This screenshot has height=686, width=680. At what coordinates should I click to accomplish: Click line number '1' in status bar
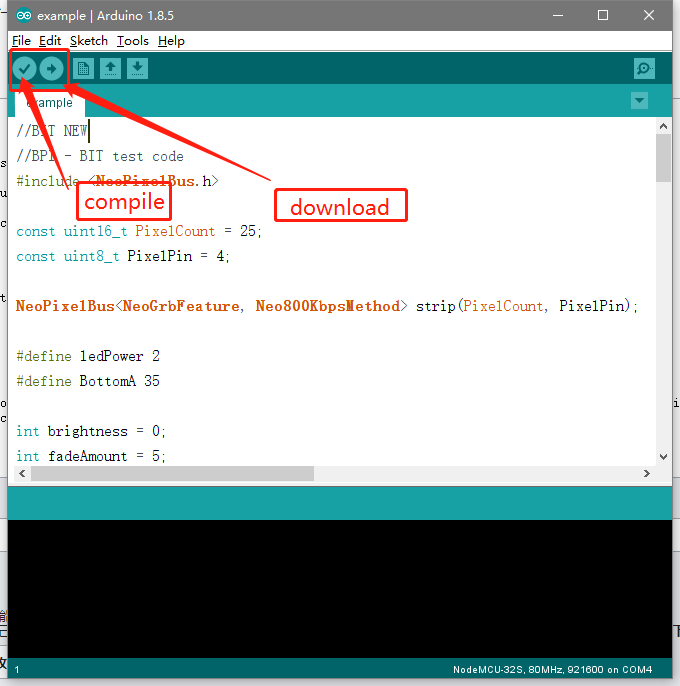[17, 670]
